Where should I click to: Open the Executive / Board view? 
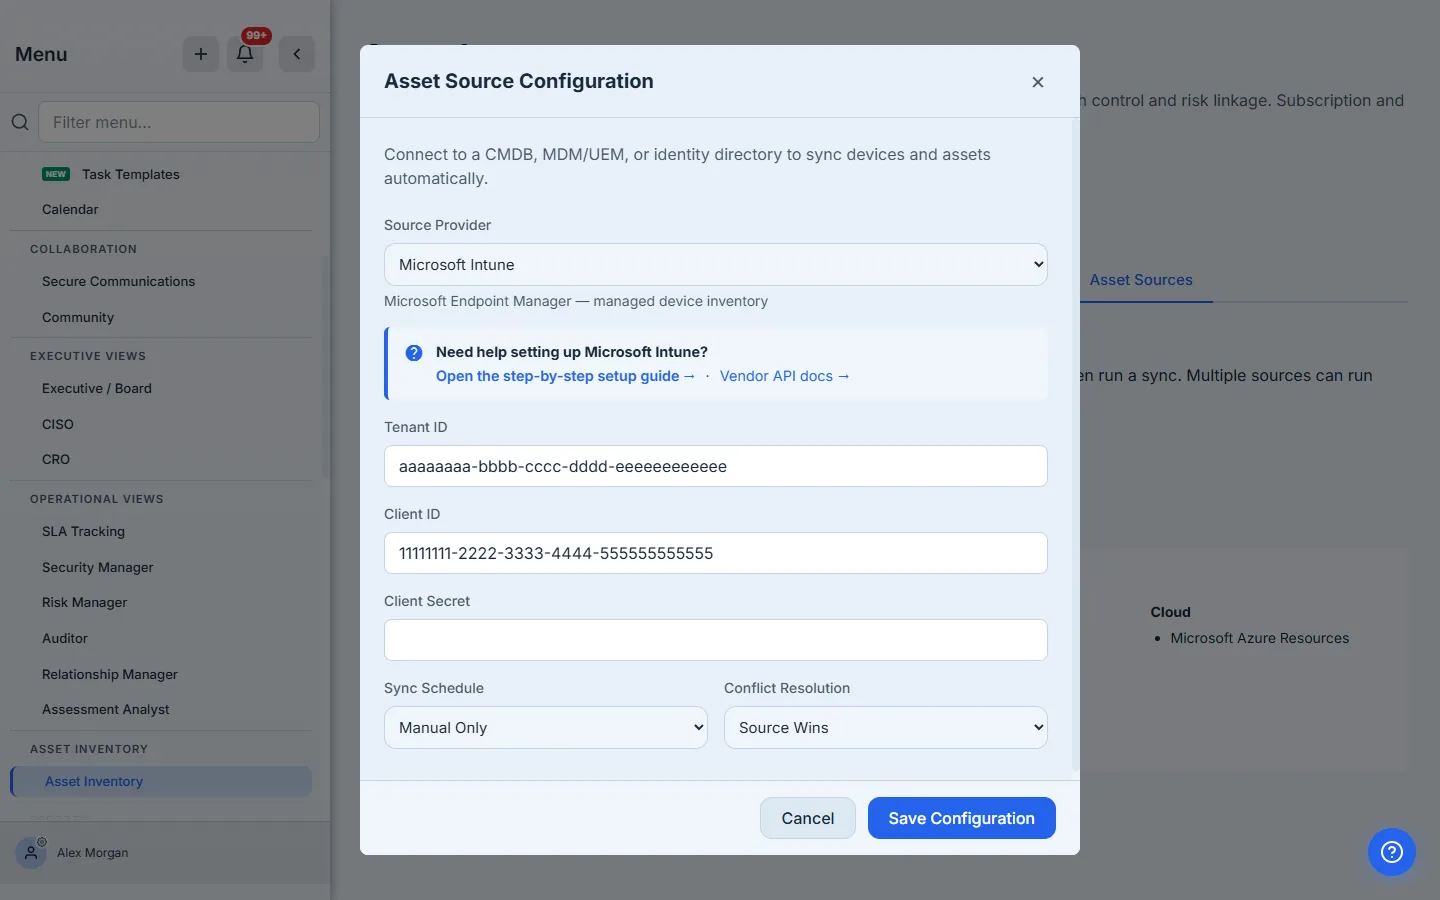pyautogui.click(x=97, y=389)
